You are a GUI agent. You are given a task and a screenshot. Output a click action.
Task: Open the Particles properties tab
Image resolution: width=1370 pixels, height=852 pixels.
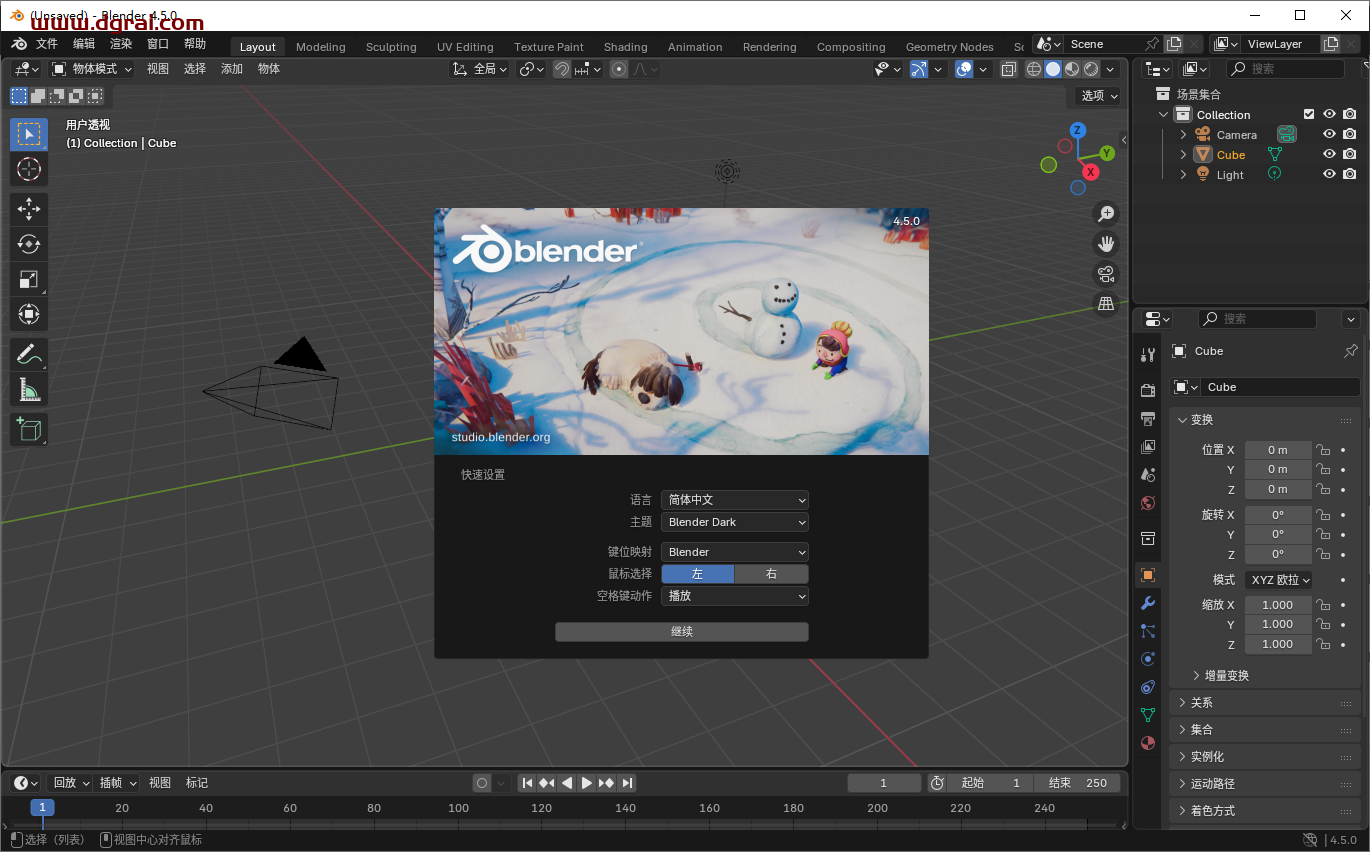pos(1148,631)
